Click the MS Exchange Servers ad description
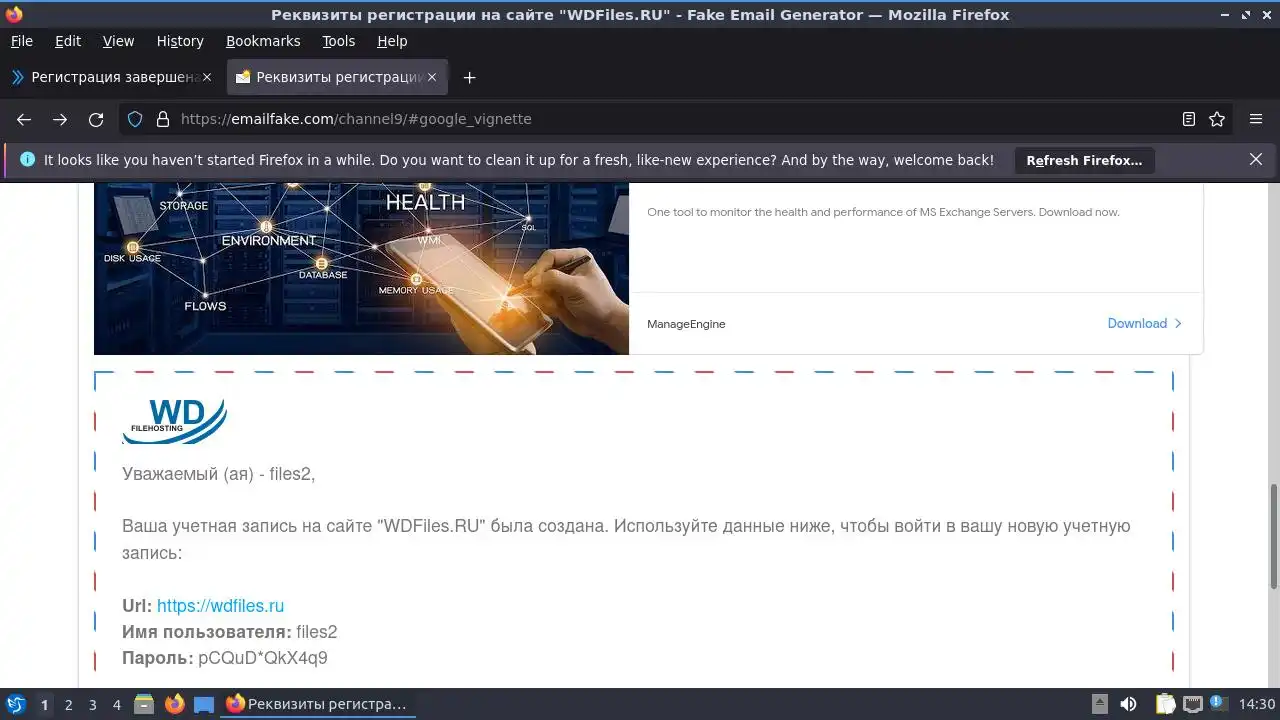The image size is (1280, 720). [x=883, y=212]
